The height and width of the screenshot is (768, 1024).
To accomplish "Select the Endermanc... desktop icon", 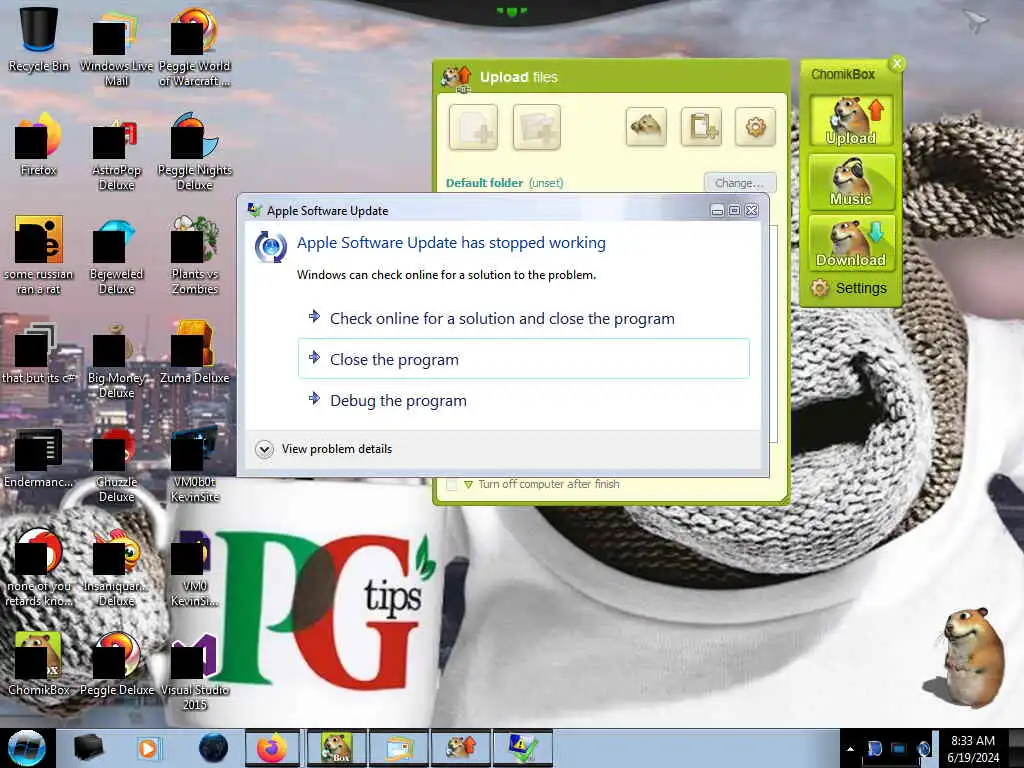I will click(x=39, y=458).
